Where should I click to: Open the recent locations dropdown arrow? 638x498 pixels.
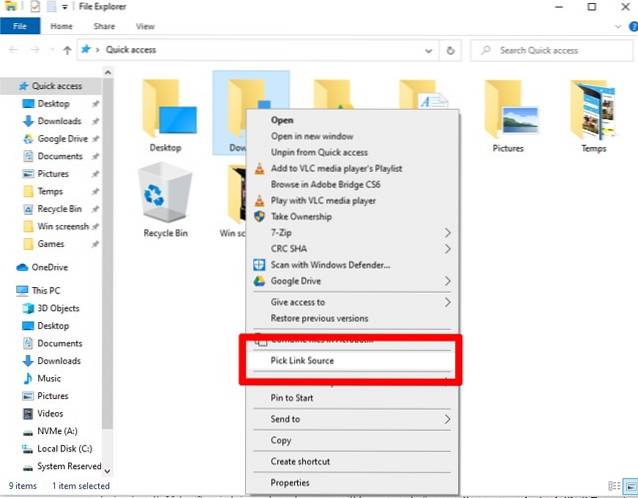(x=52, y=50)
